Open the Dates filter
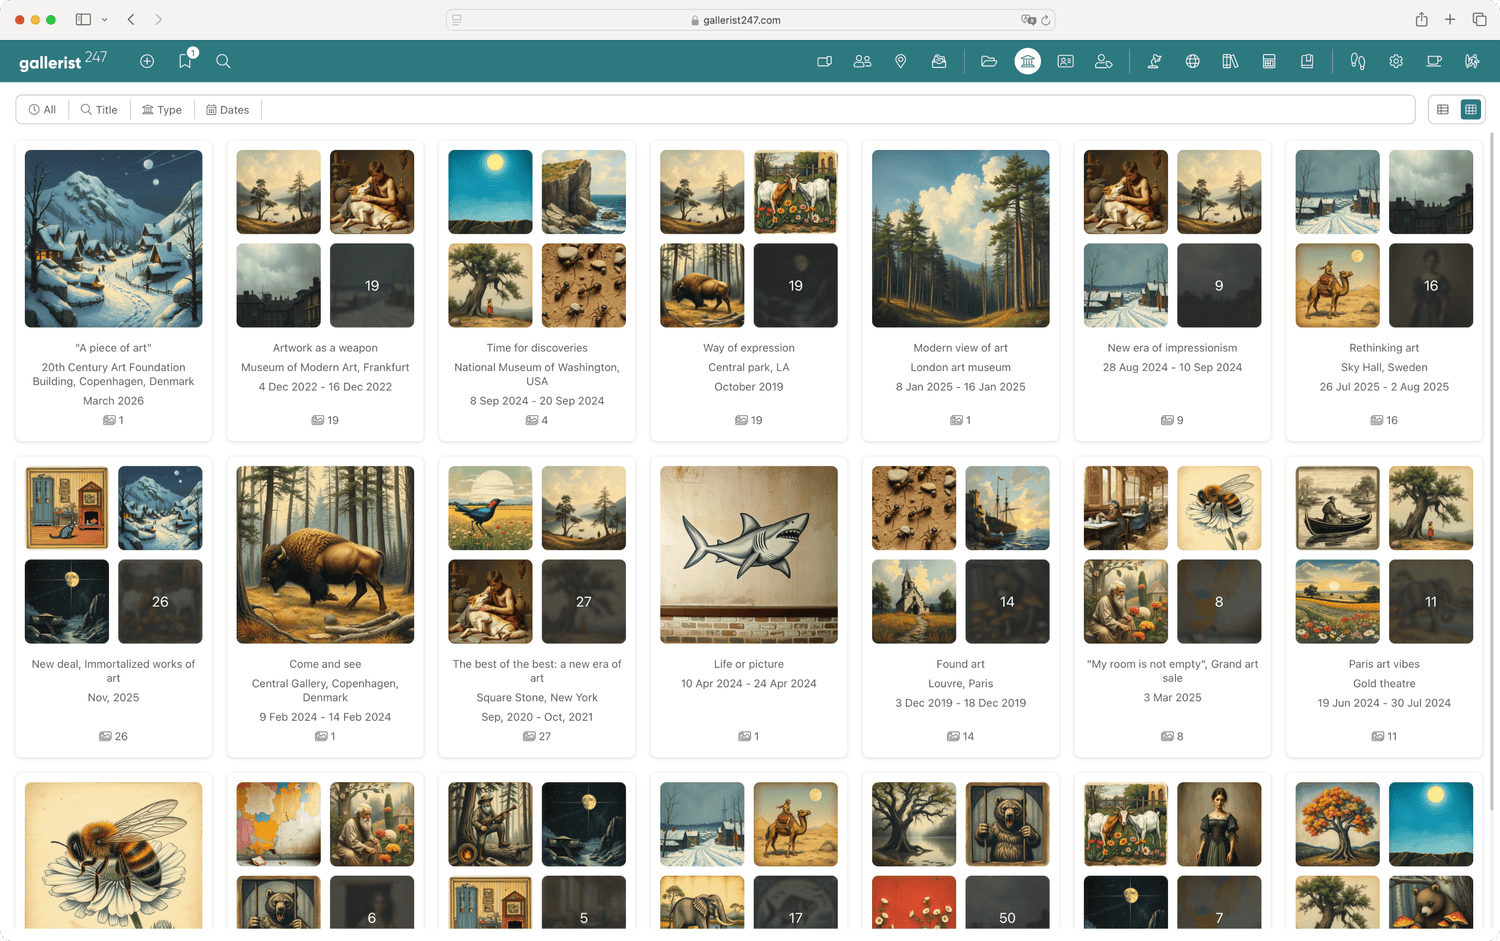The height and width of the screenshot is (941, 1500). tap(227, 109)
